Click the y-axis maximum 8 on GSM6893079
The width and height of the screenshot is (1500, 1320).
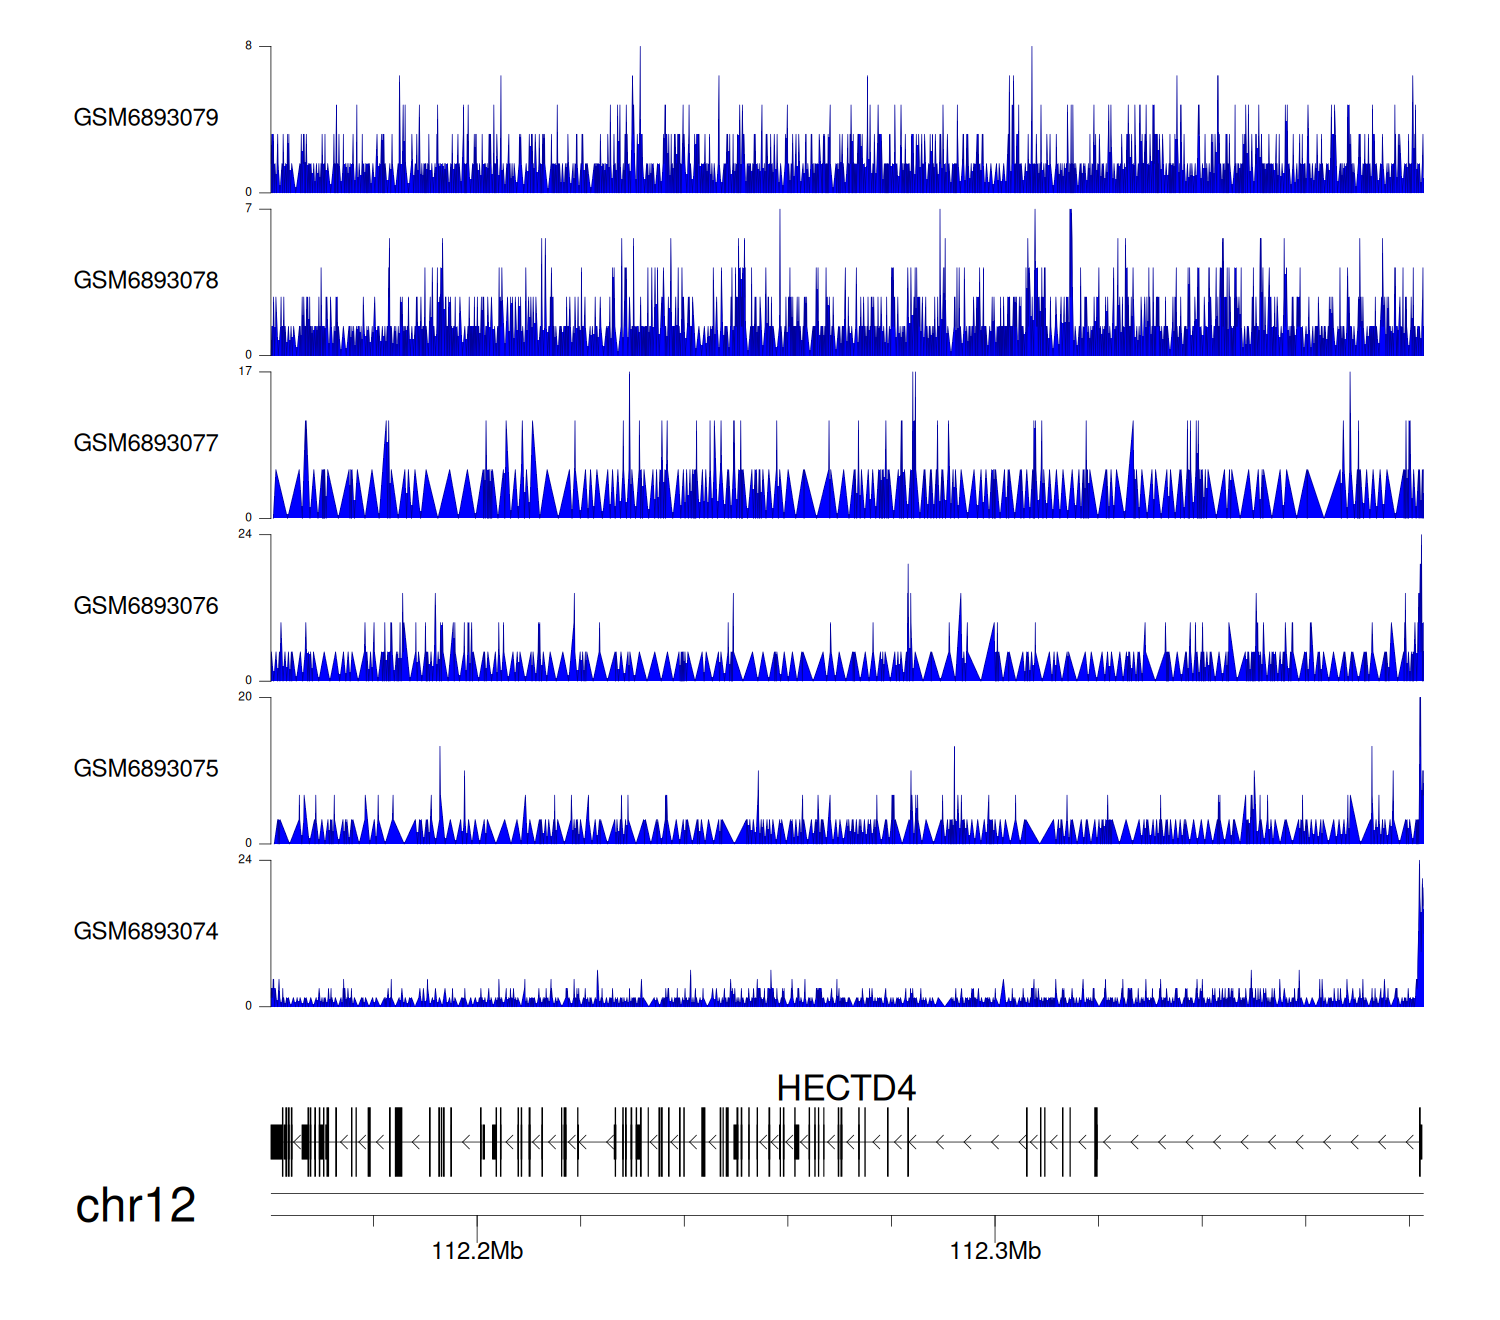pos(249,46)
